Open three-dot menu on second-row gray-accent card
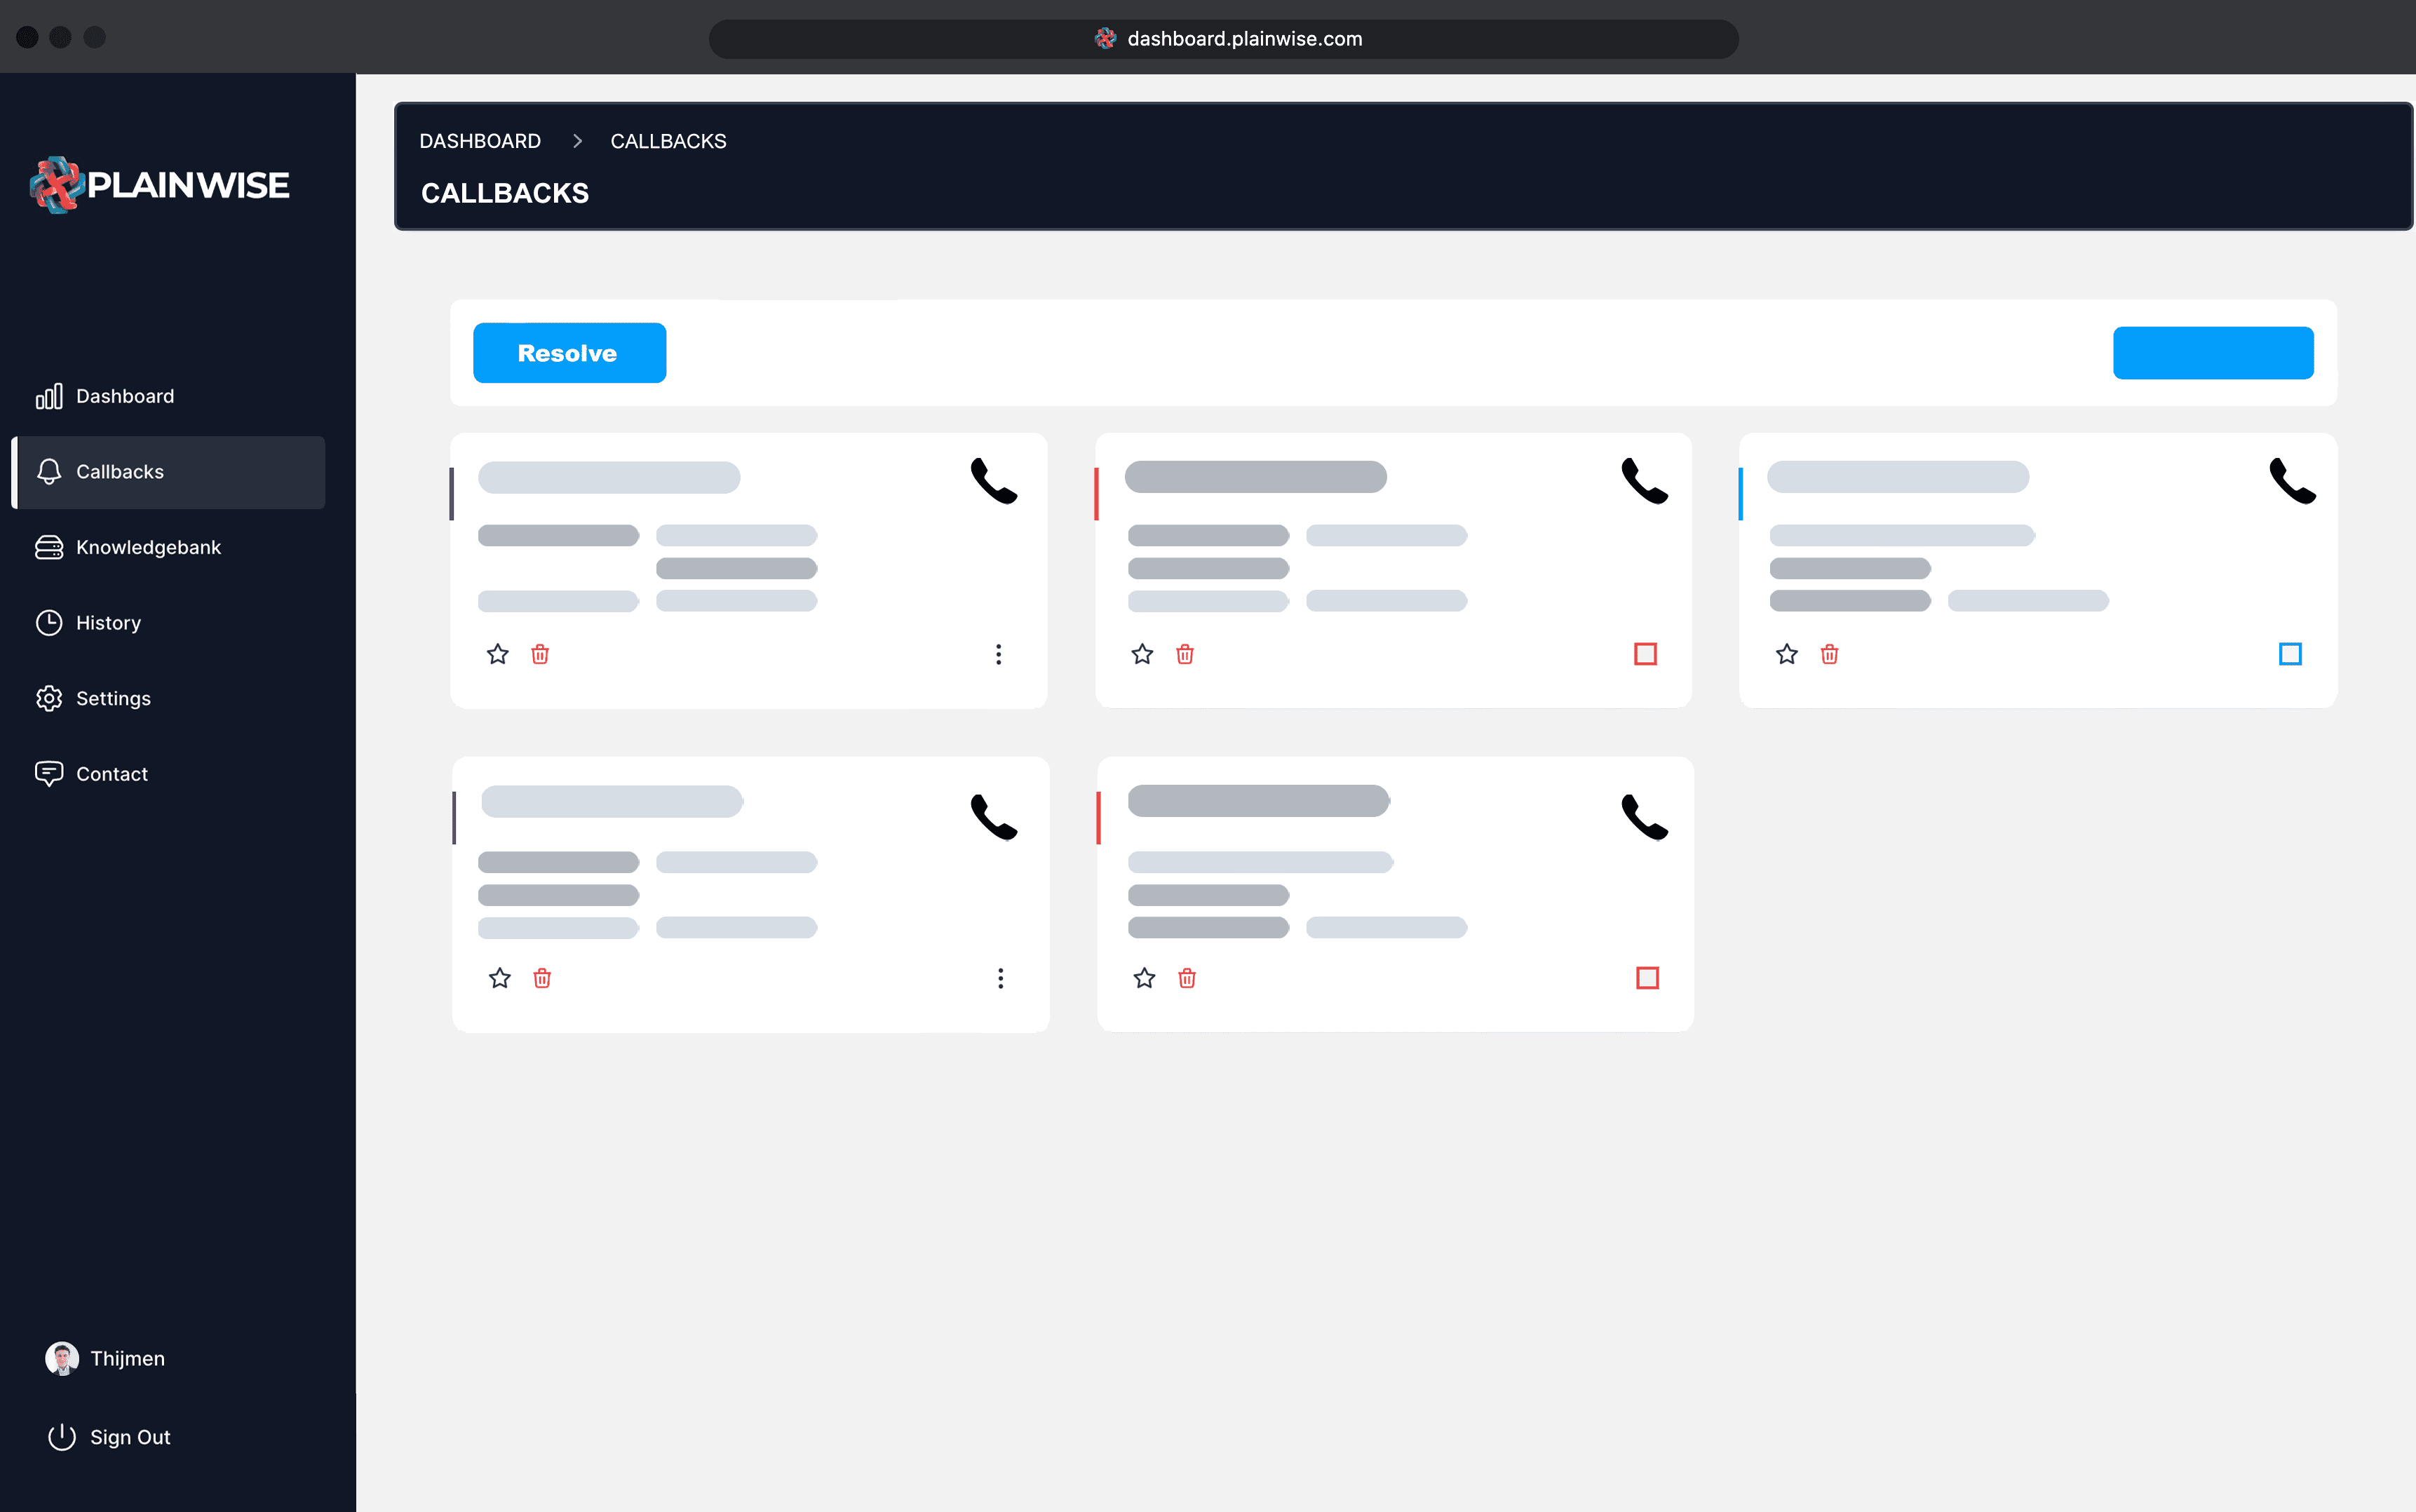The width and height of the screenshot is (2416, 1512). click(x=1000, y=978)
